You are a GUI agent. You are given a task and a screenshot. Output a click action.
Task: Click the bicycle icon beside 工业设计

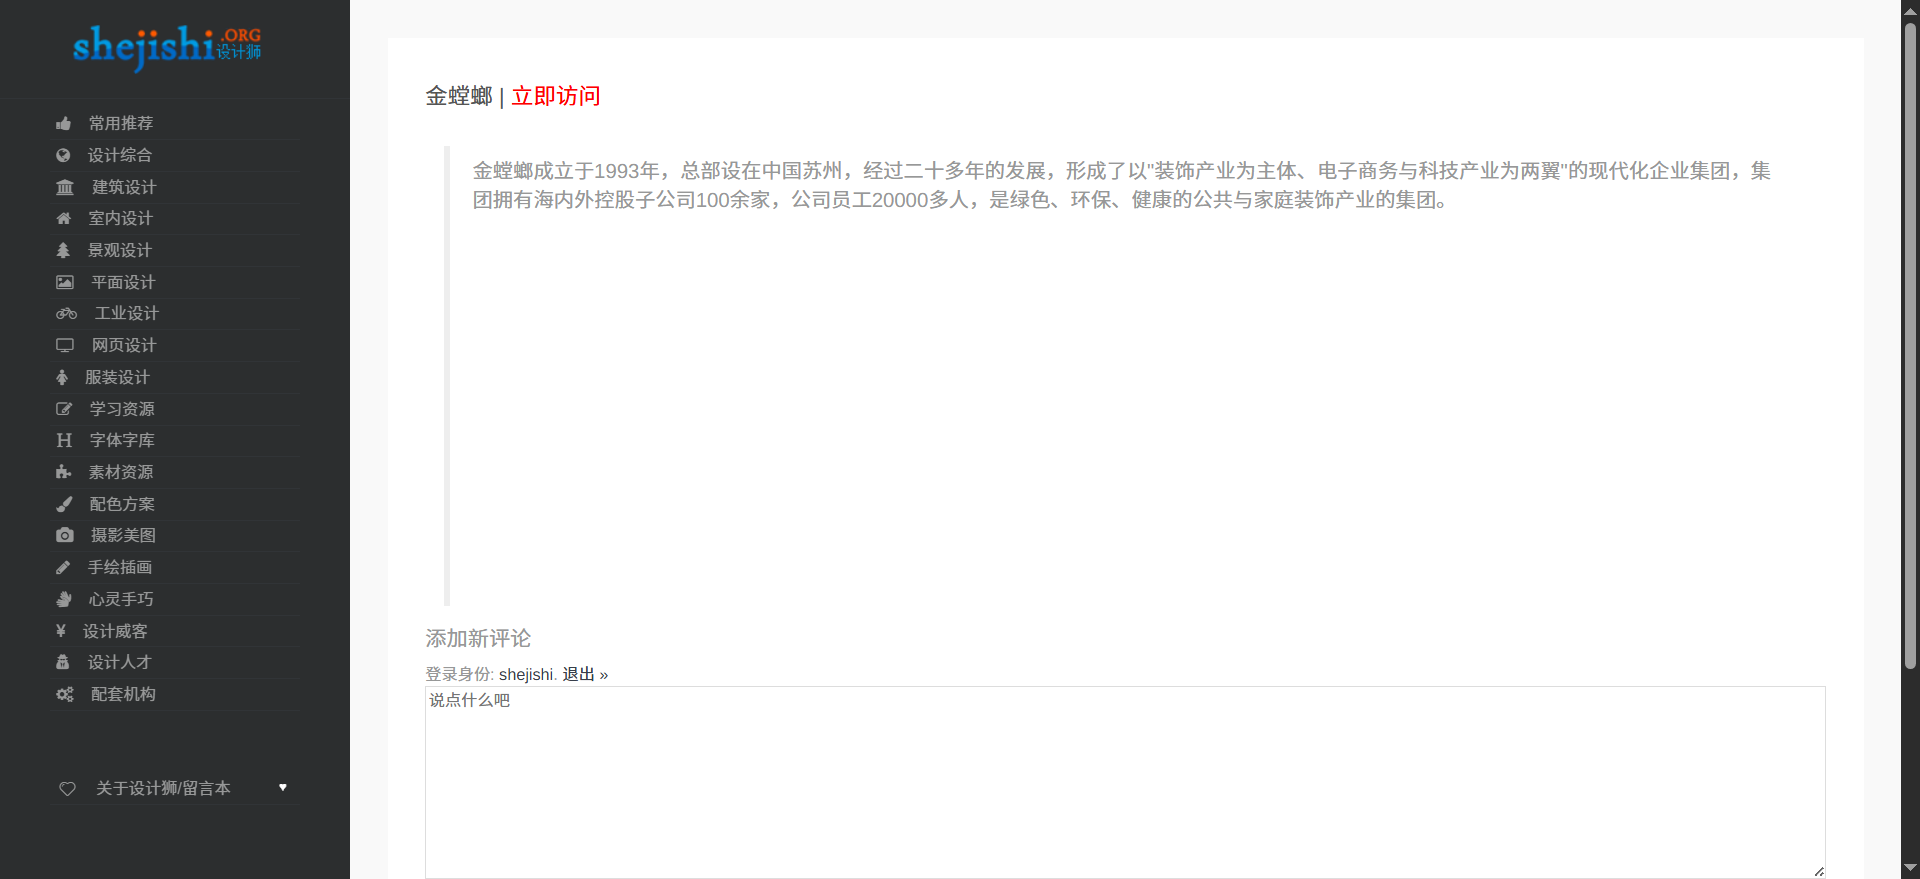tap(67, 313)
